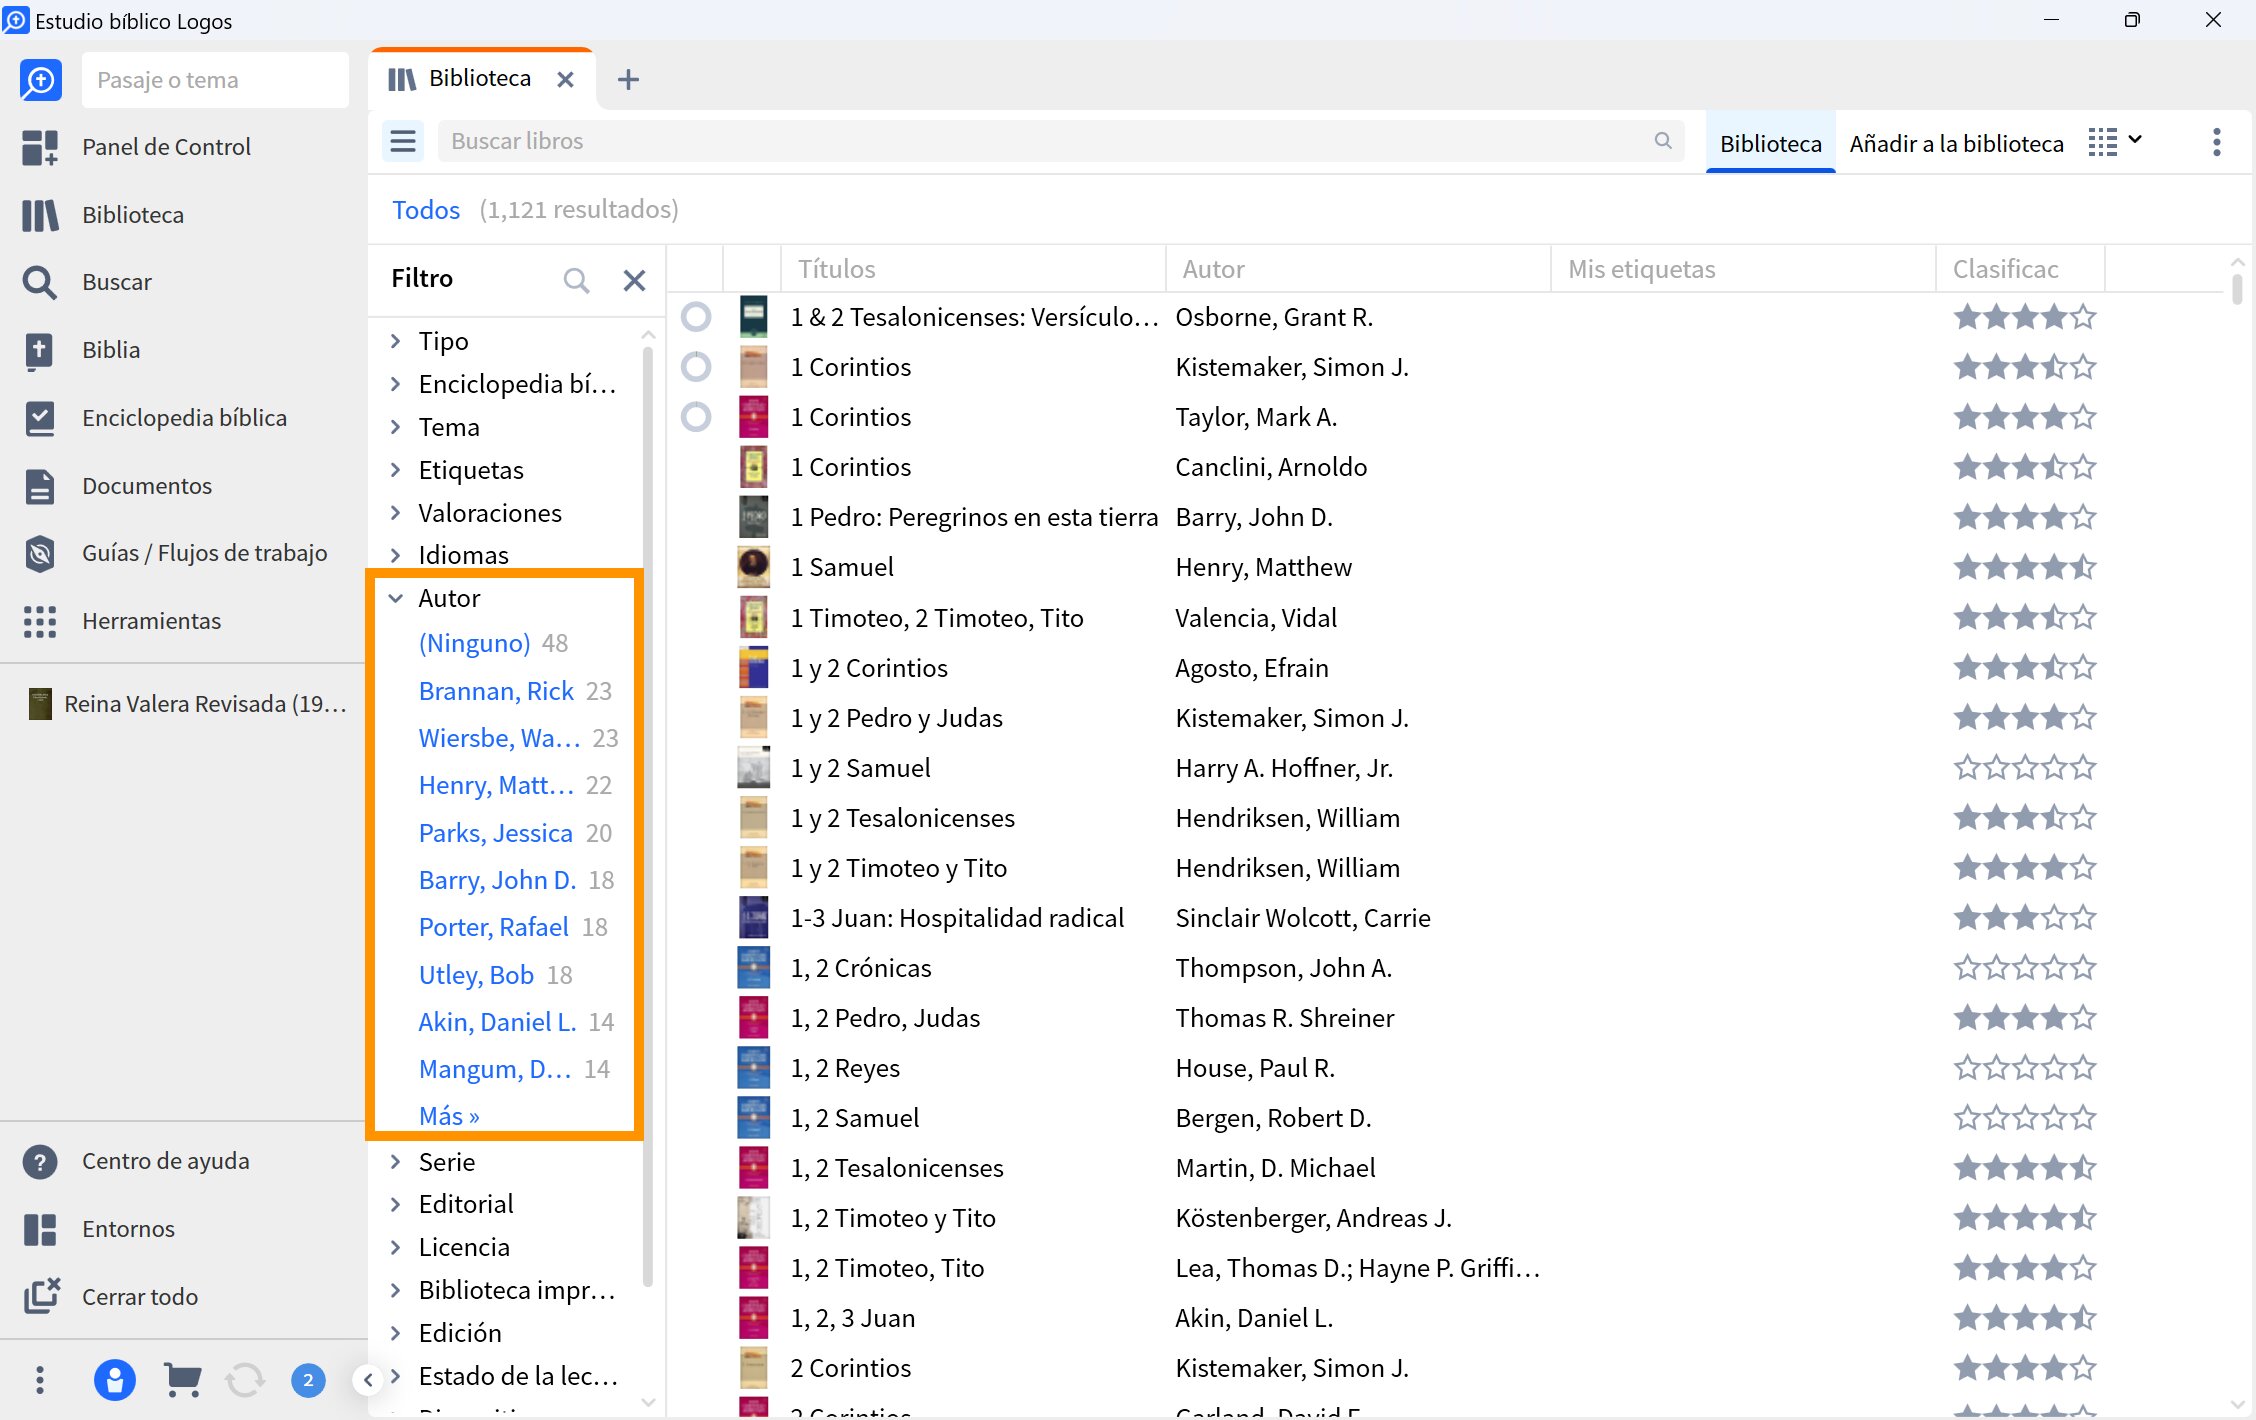Viewport: 2256px width, 1420px height.
Task: Open the sidebar more-options dots at bottom
Action: [x=40, y=1381]
